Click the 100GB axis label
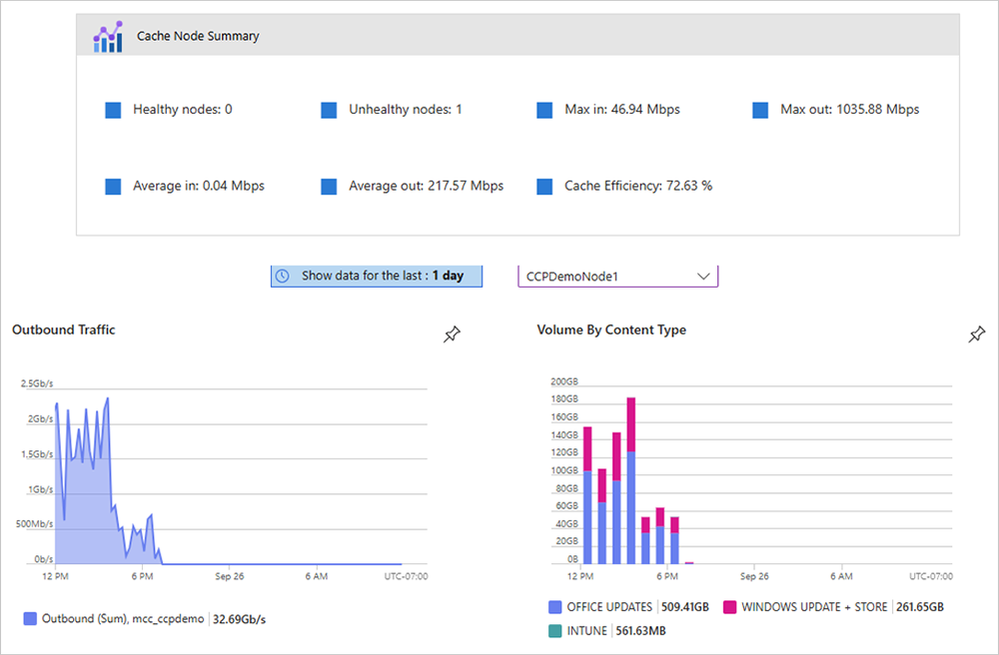The height and width of the screenshot is (655, 999). 564,470
